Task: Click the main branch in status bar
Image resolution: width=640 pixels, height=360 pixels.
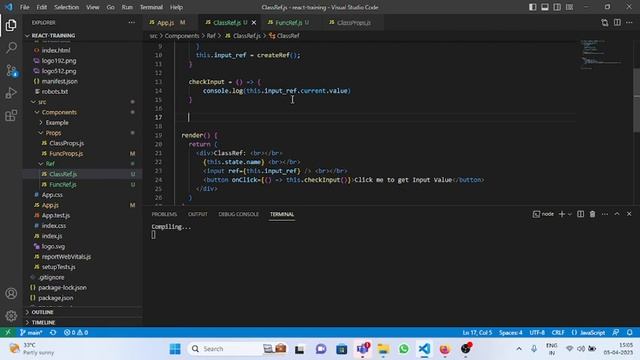Action: click(31, 333)
